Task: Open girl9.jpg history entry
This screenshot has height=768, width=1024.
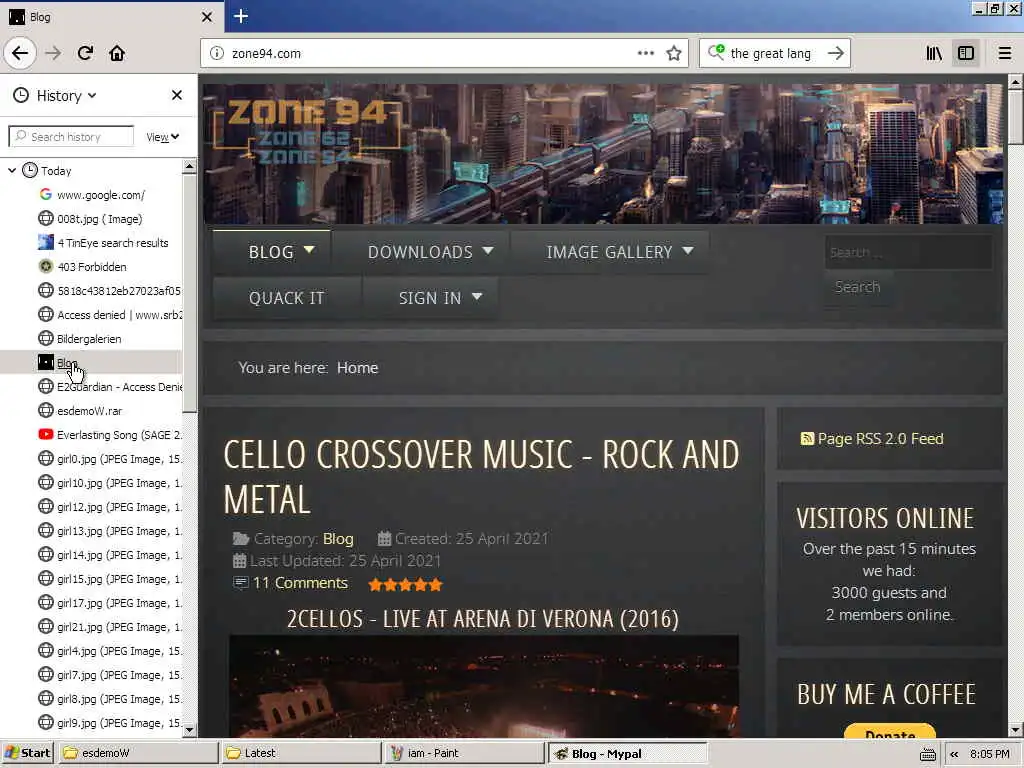Action: 110,723
